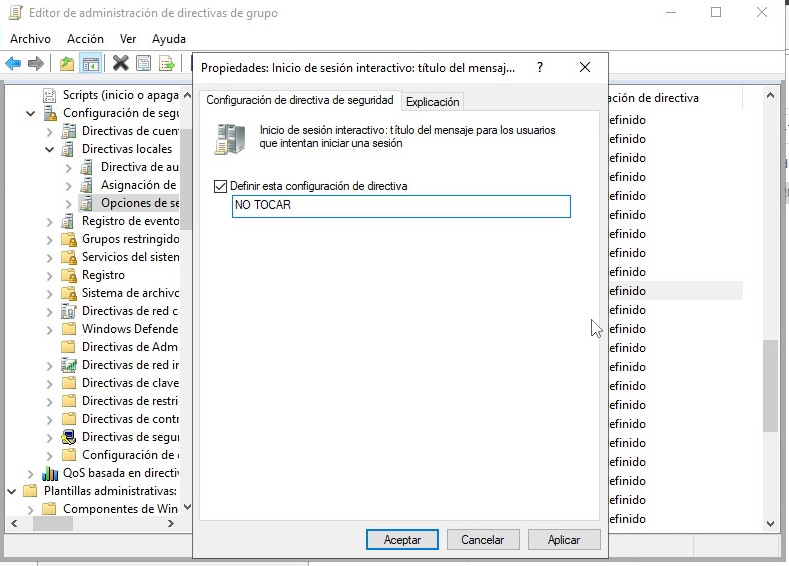Click the Export list toolbar icon

[x=167, y=64]
